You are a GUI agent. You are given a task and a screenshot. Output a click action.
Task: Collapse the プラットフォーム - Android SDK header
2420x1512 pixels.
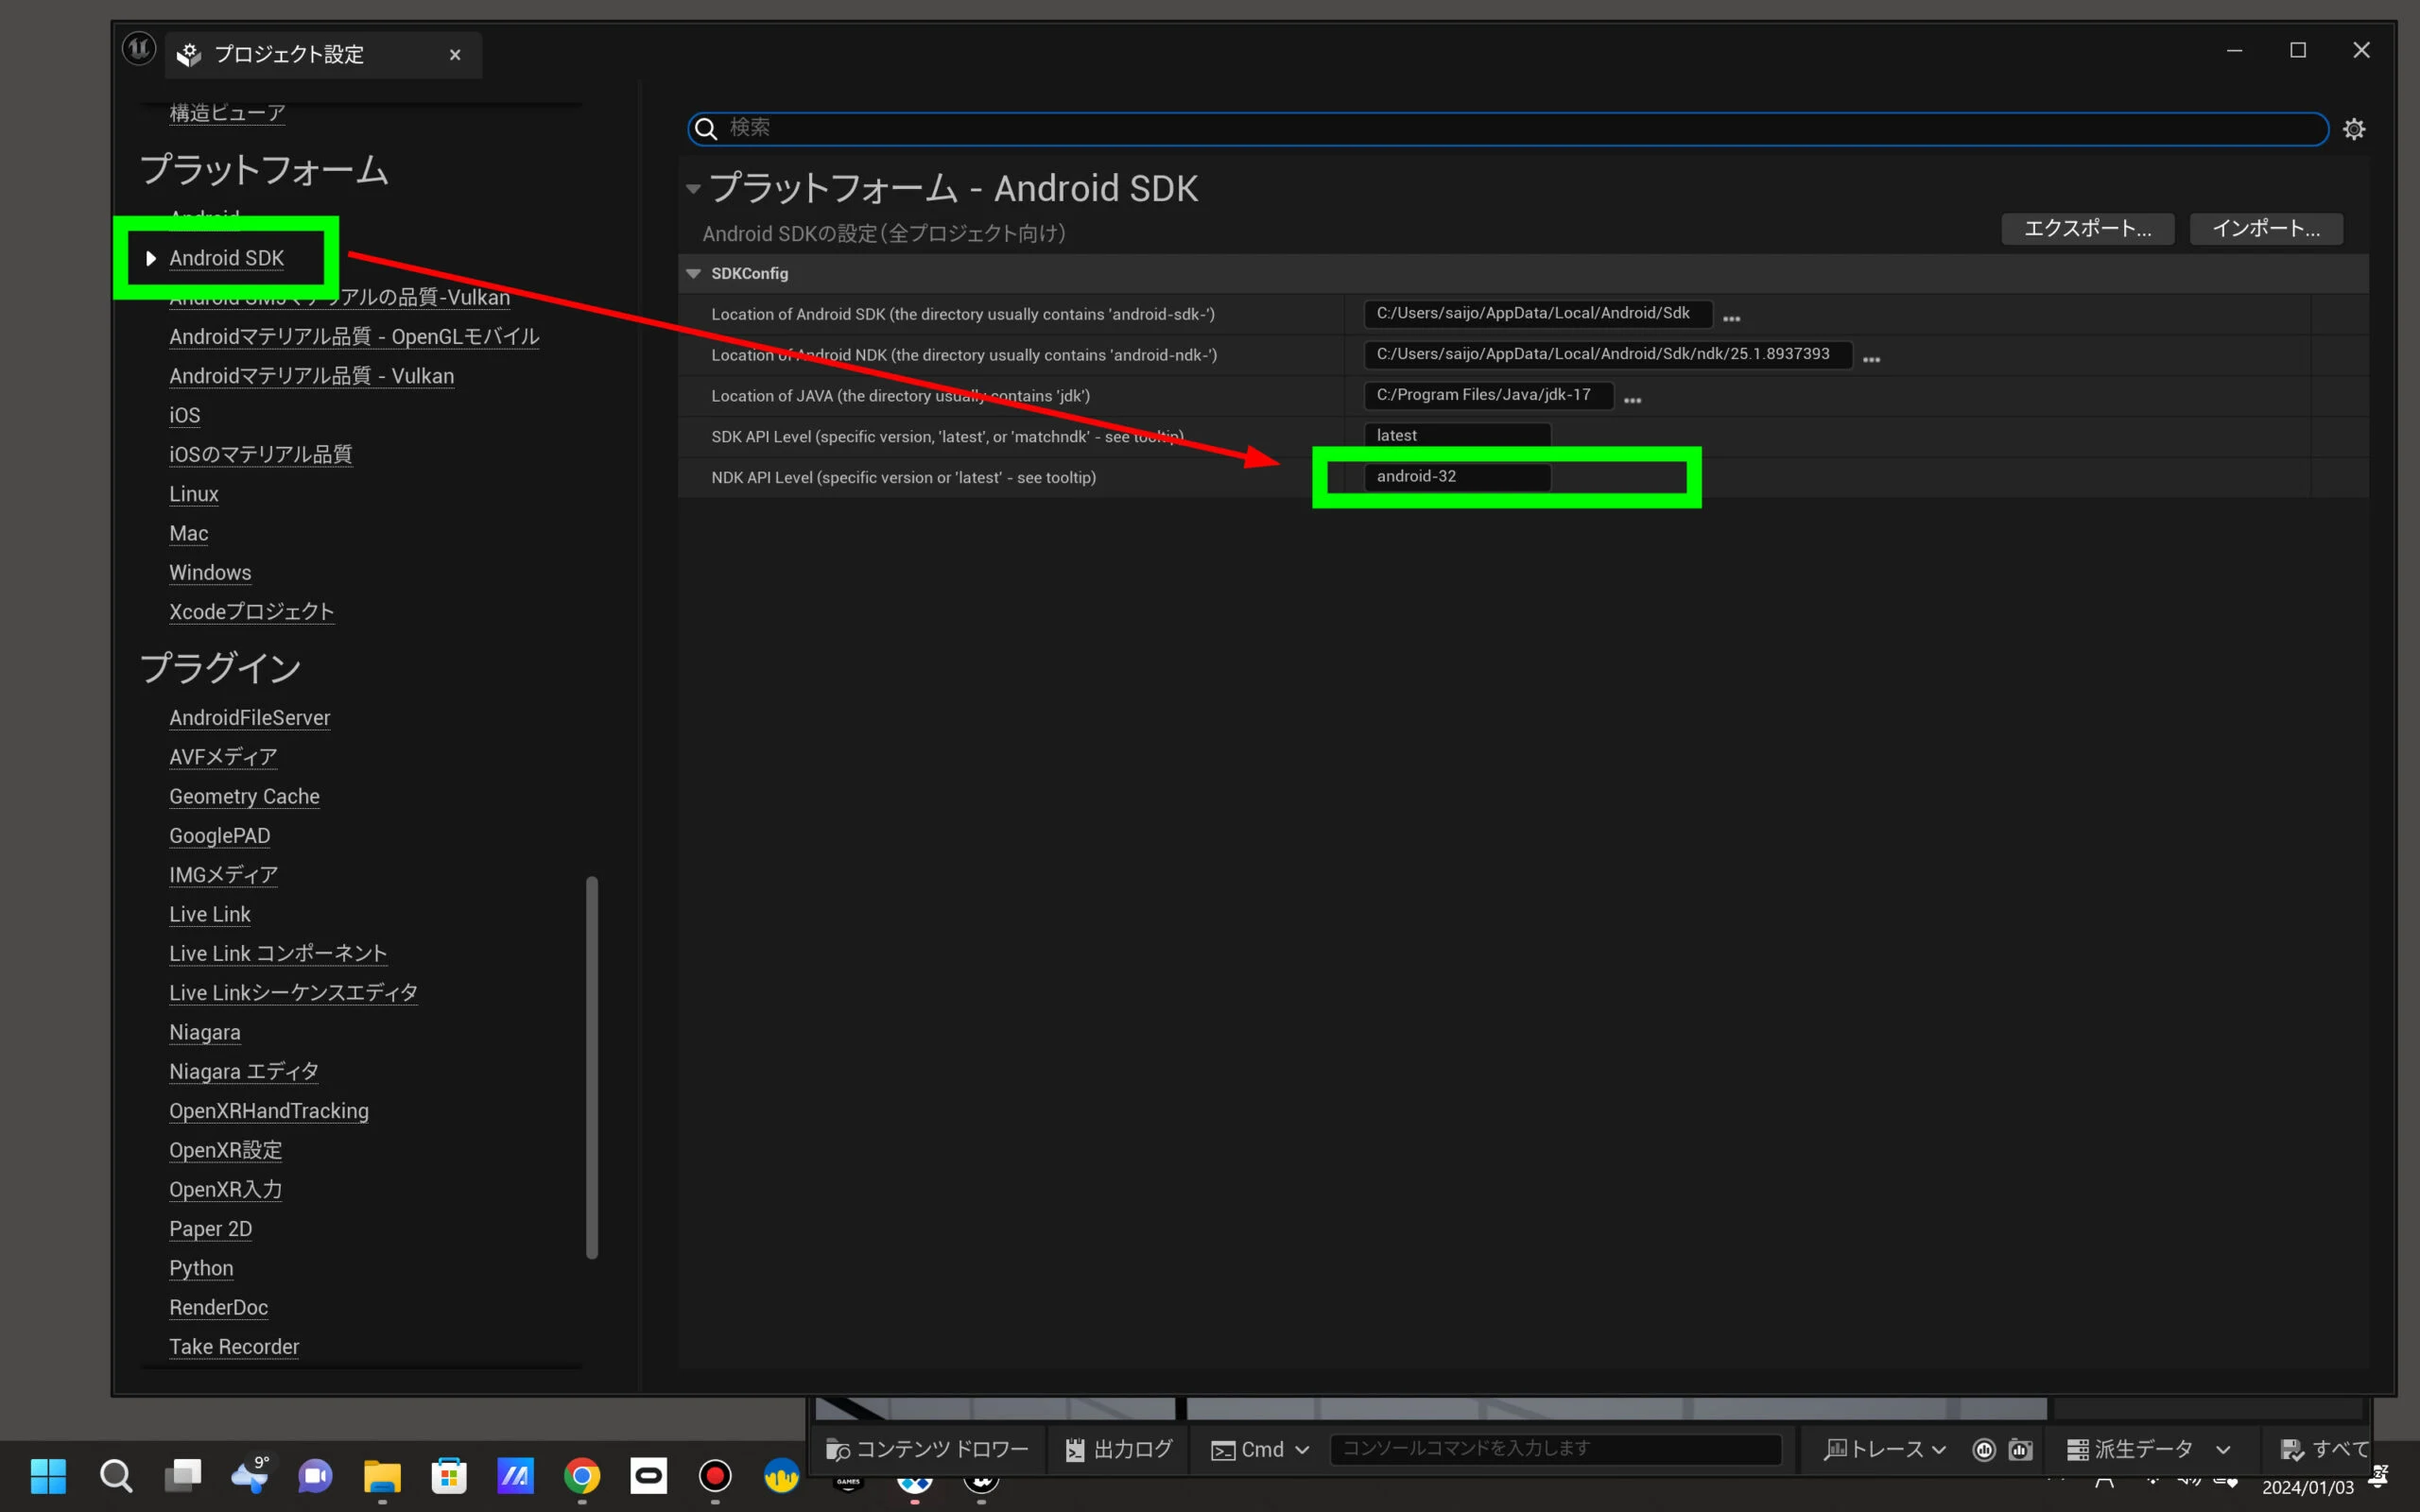click(693, 188)
